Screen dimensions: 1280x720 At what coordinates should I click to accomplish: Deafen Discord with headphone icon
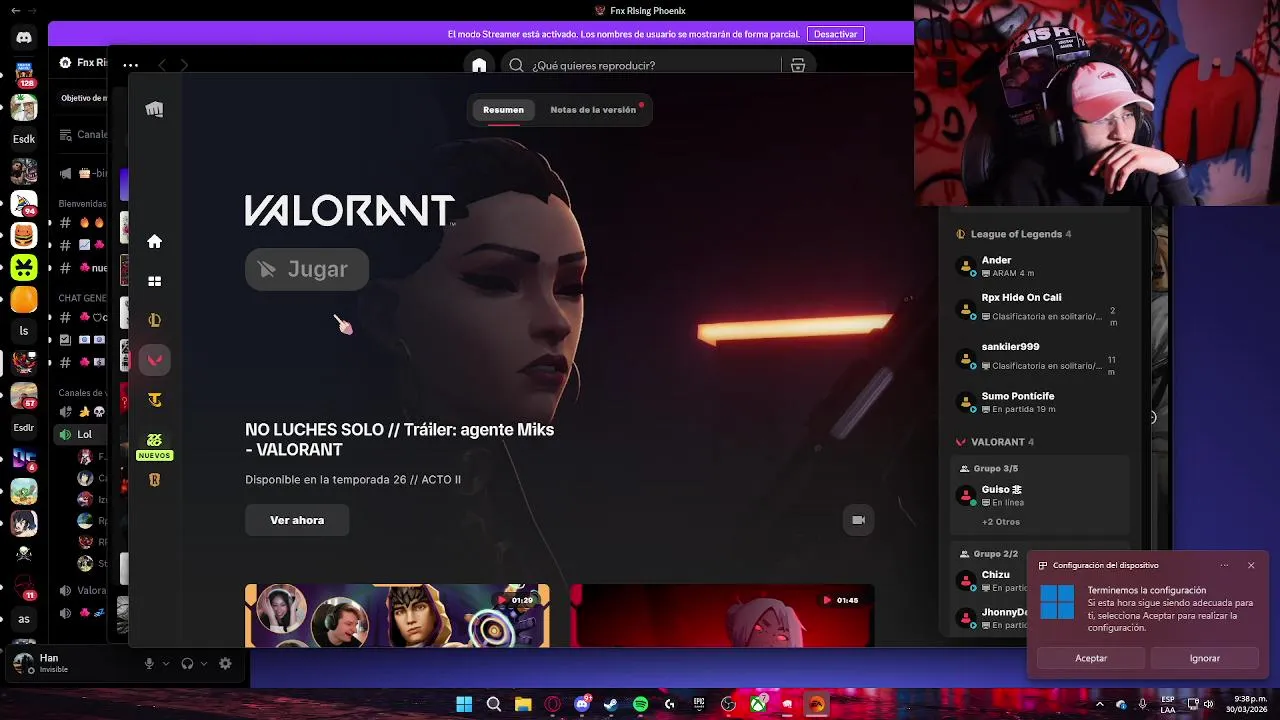(x=187, y=663)
